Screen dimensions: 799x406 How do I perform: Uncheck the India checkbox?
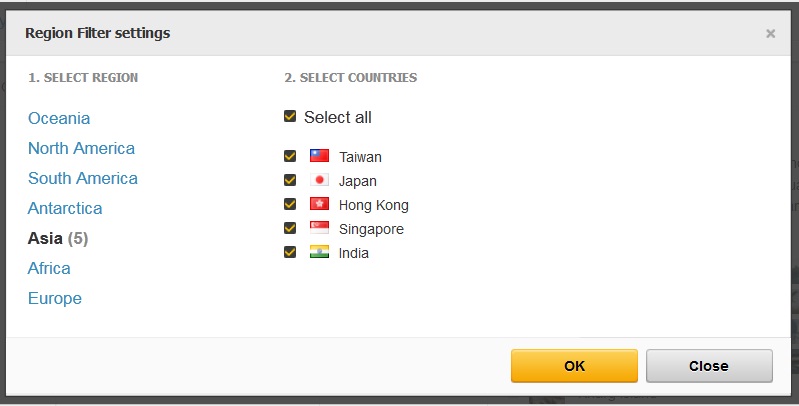click(x=290, y=252)
